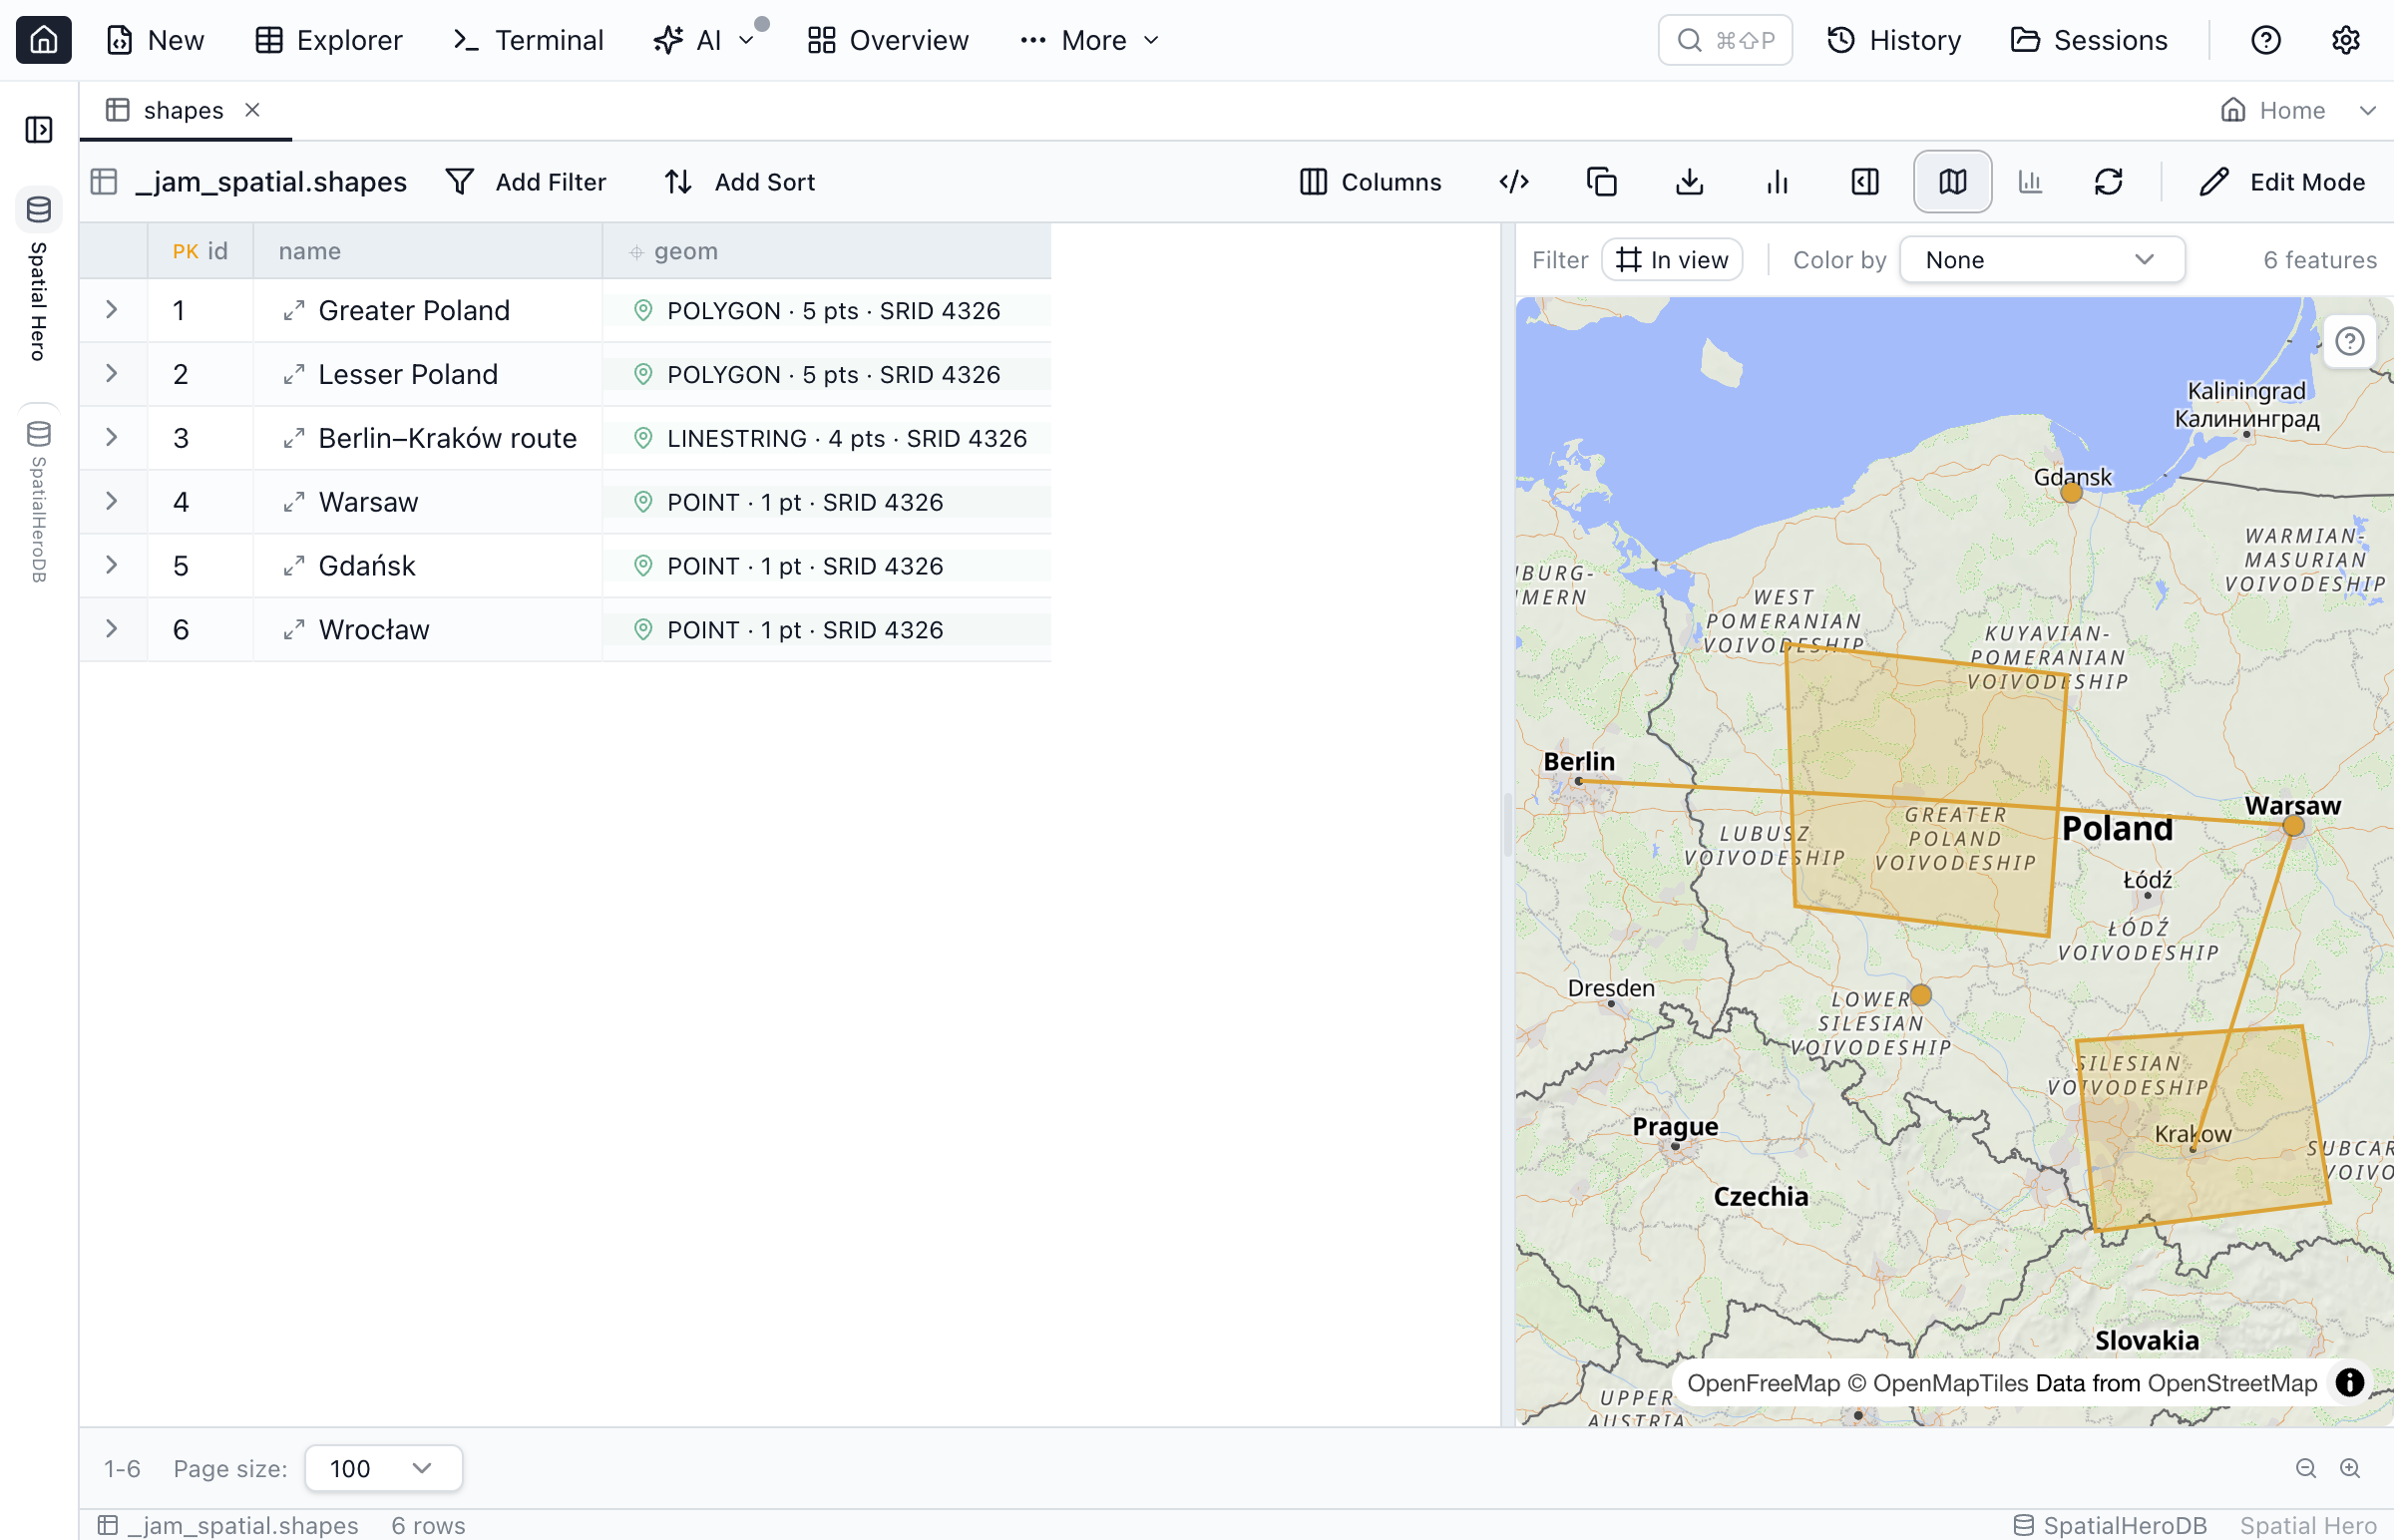This screenshot has height=1540, width=2394.
Task: Click the zoom in magnifier icon
Action: pyautogui.click(x=2349, y=1468)
